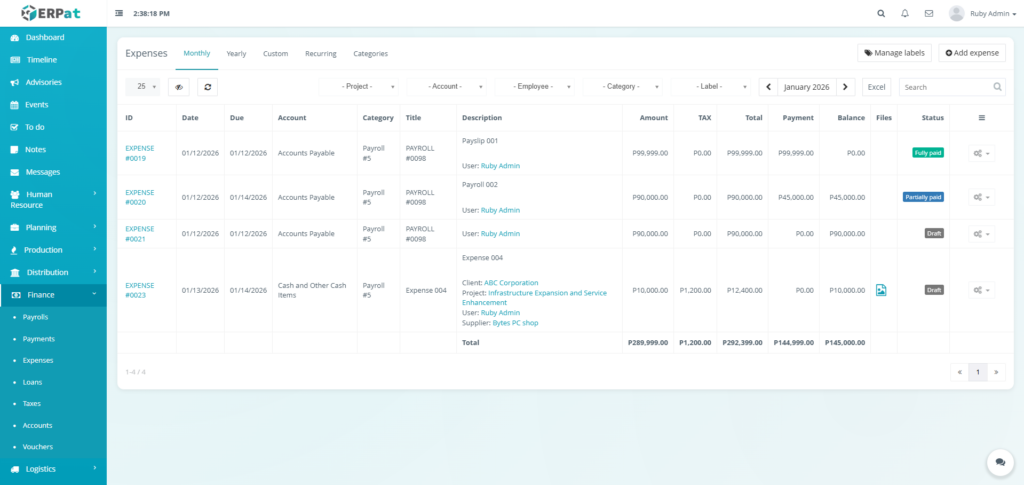Open actions dropdown for Expense #0019

pos(981,153)
